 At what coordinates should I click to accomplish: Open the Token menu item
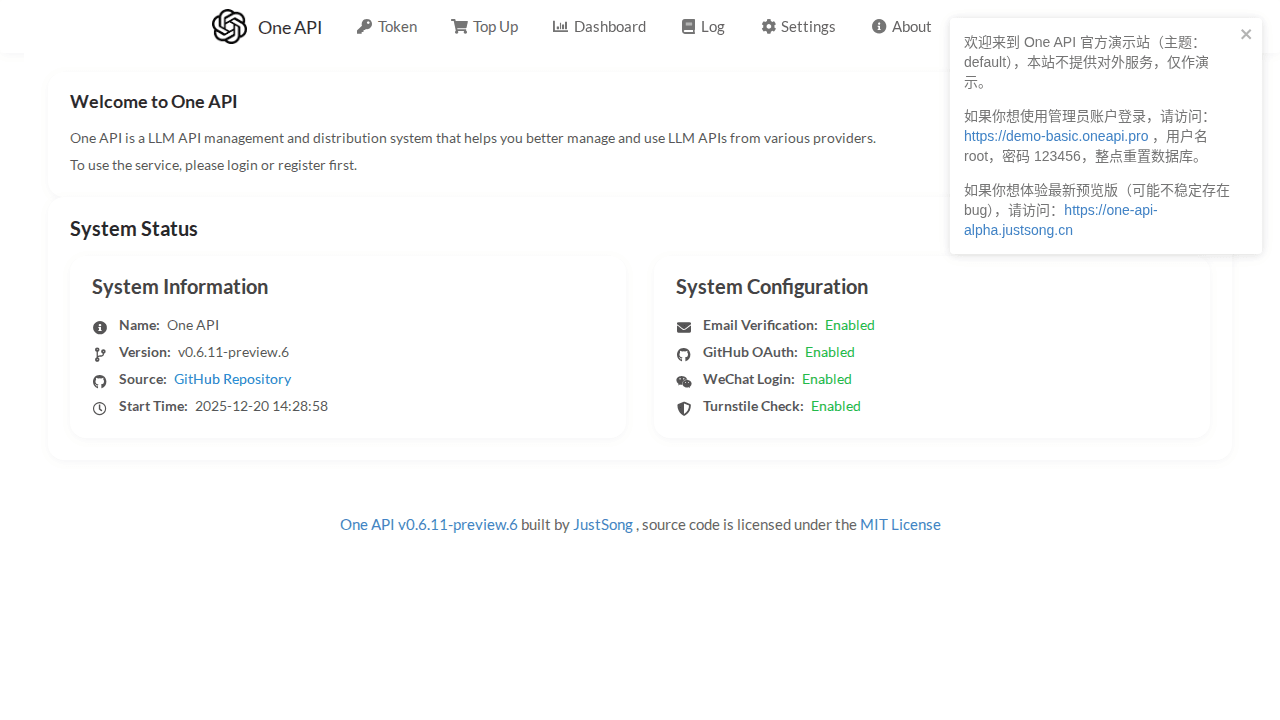click(x=387, y=27)
